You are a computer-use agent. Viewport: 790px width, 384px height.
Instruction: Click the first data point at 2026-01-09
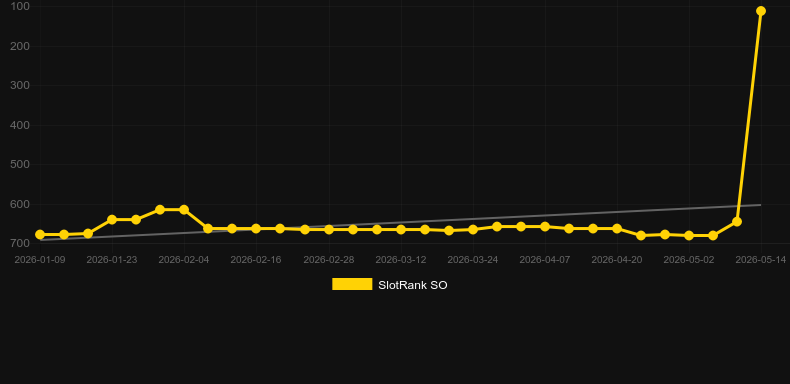coord(40,234)
